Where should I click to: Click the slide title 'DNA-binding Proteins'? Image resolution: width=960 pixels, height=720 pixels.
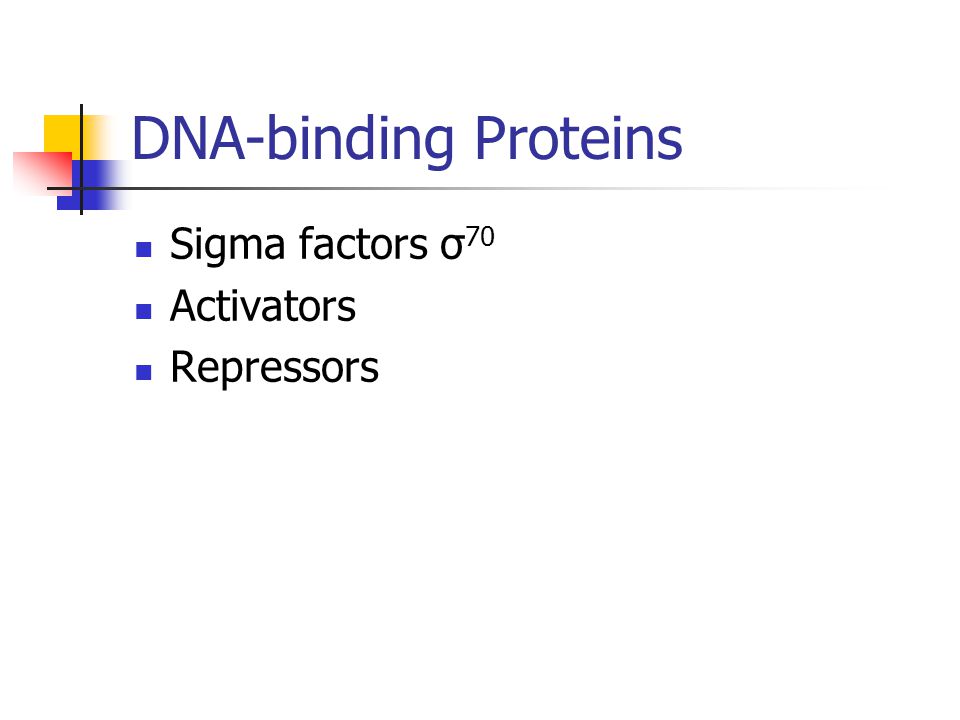[x=407, y=140]
